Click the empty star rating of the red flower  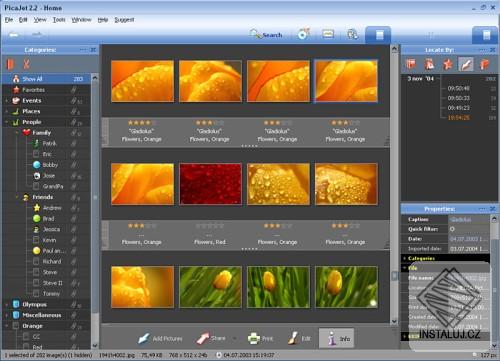tap(209, 226)
